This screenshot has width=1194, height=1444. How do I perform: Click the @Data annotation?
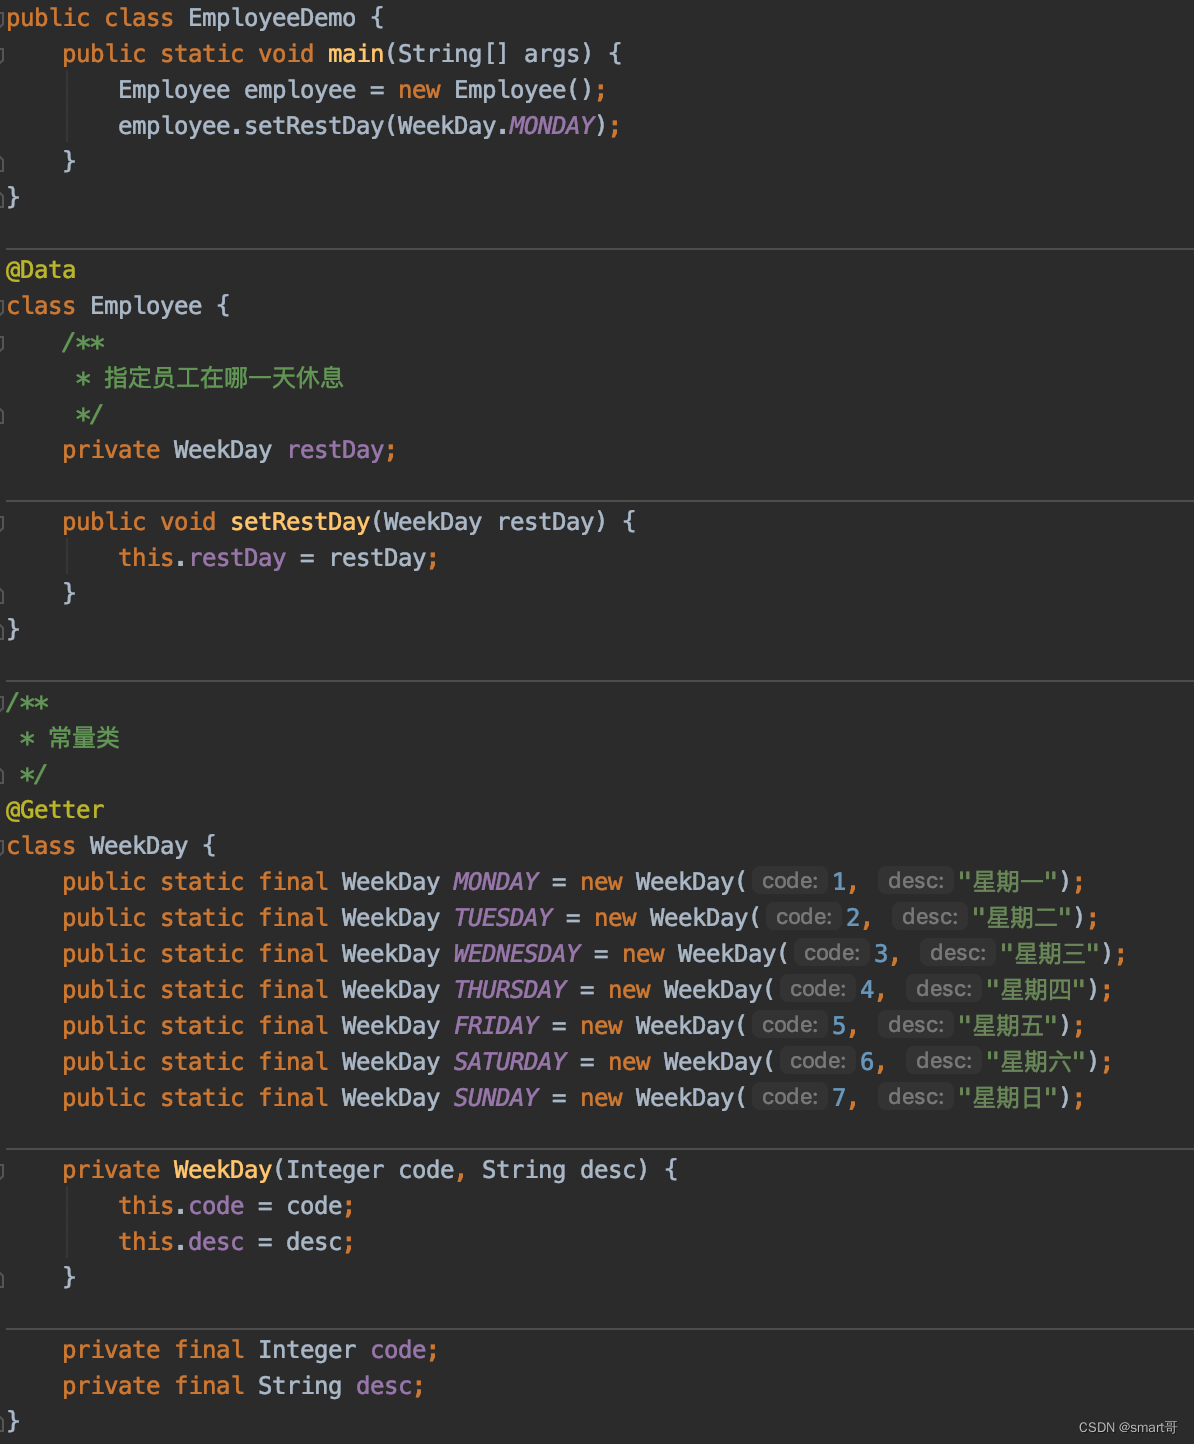[x=41, y=270]
